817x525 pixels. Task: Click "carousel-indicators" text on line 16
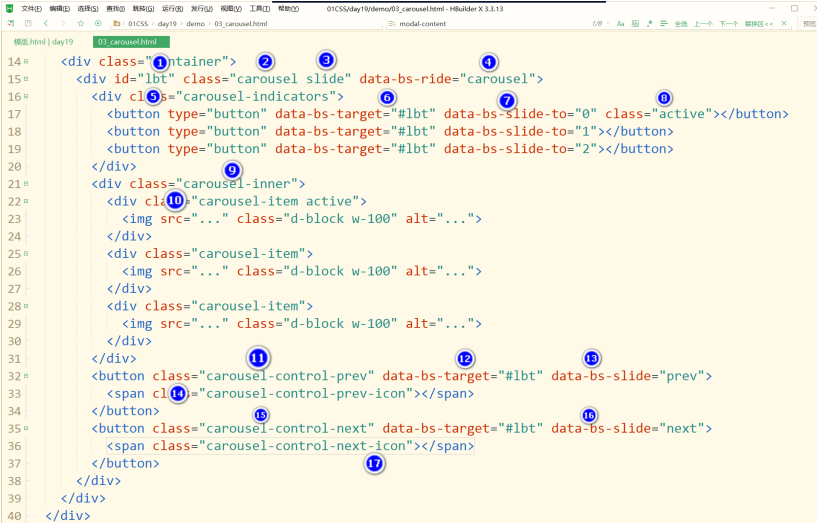(256, 96)
